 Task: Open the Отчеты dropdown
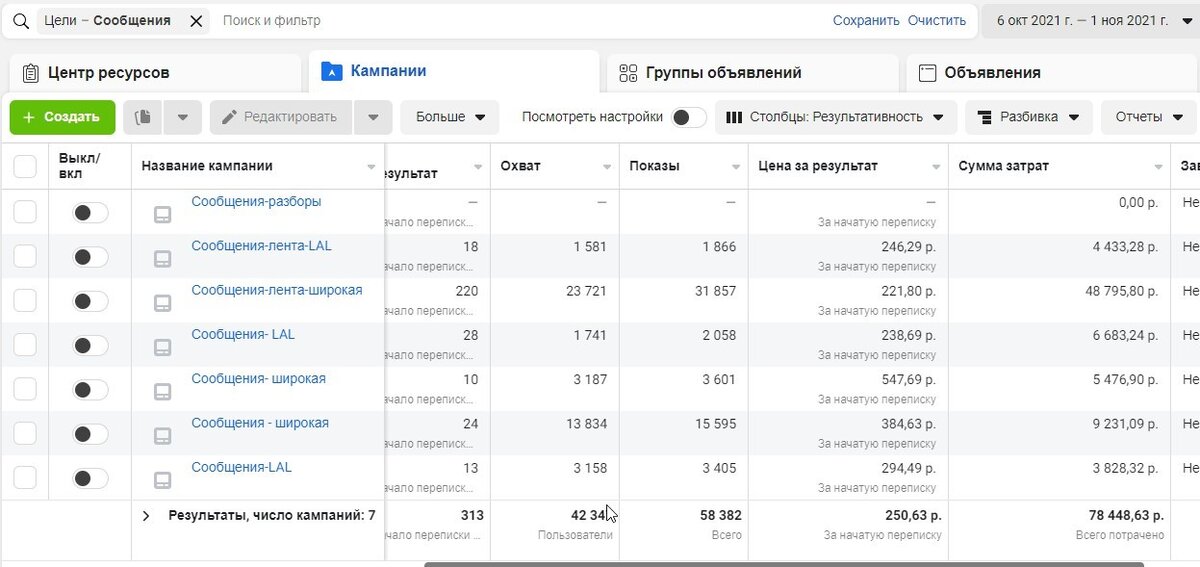coord(1150,117)
